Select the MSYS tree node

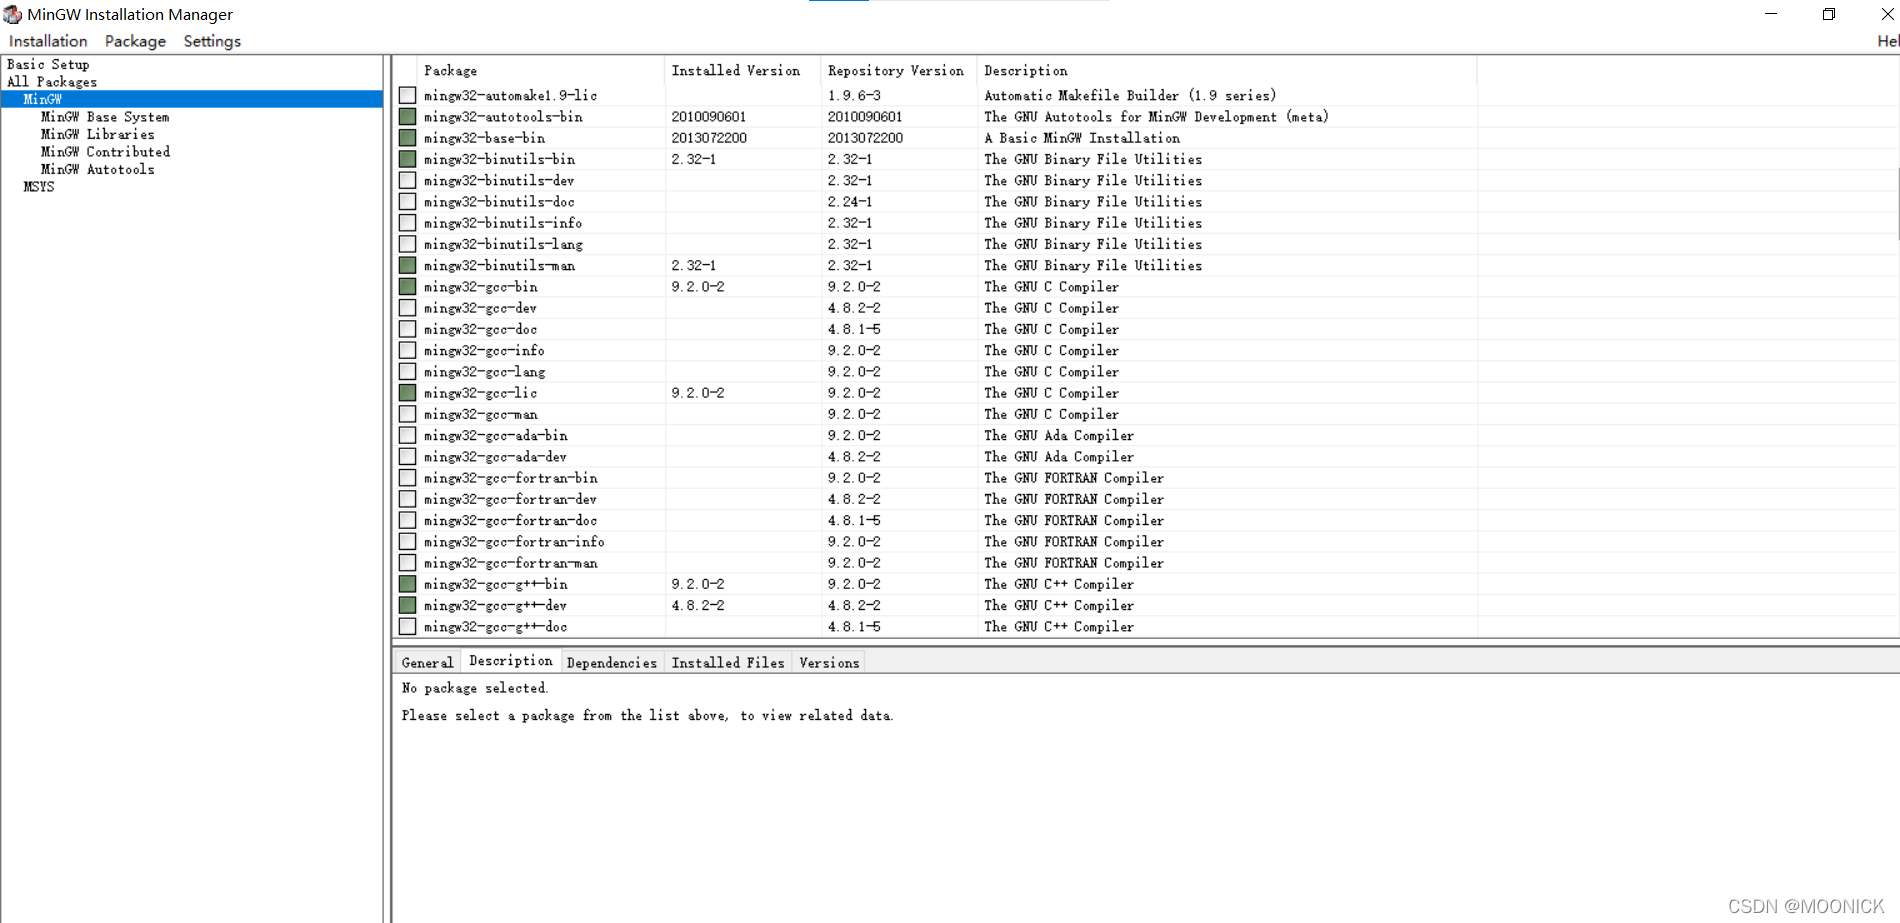[39, 187]
